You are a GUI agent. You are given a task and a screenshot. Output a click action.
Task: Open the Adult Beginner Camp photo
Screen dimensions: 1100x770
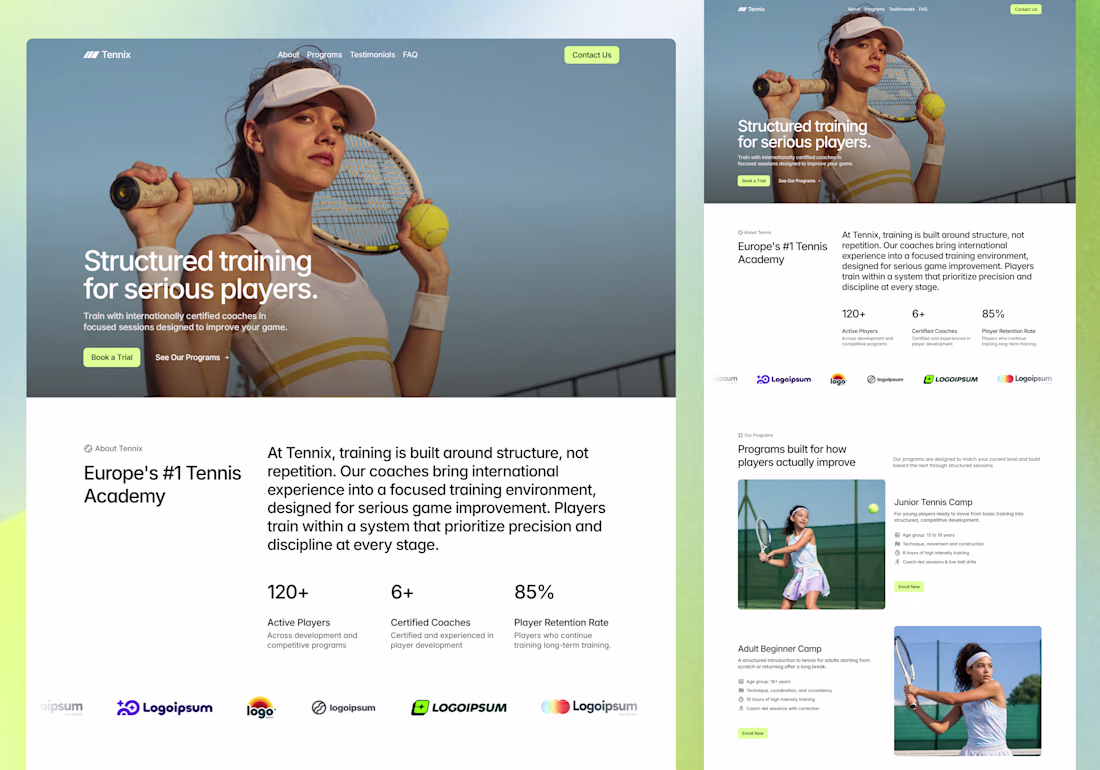tap(967, 691)
